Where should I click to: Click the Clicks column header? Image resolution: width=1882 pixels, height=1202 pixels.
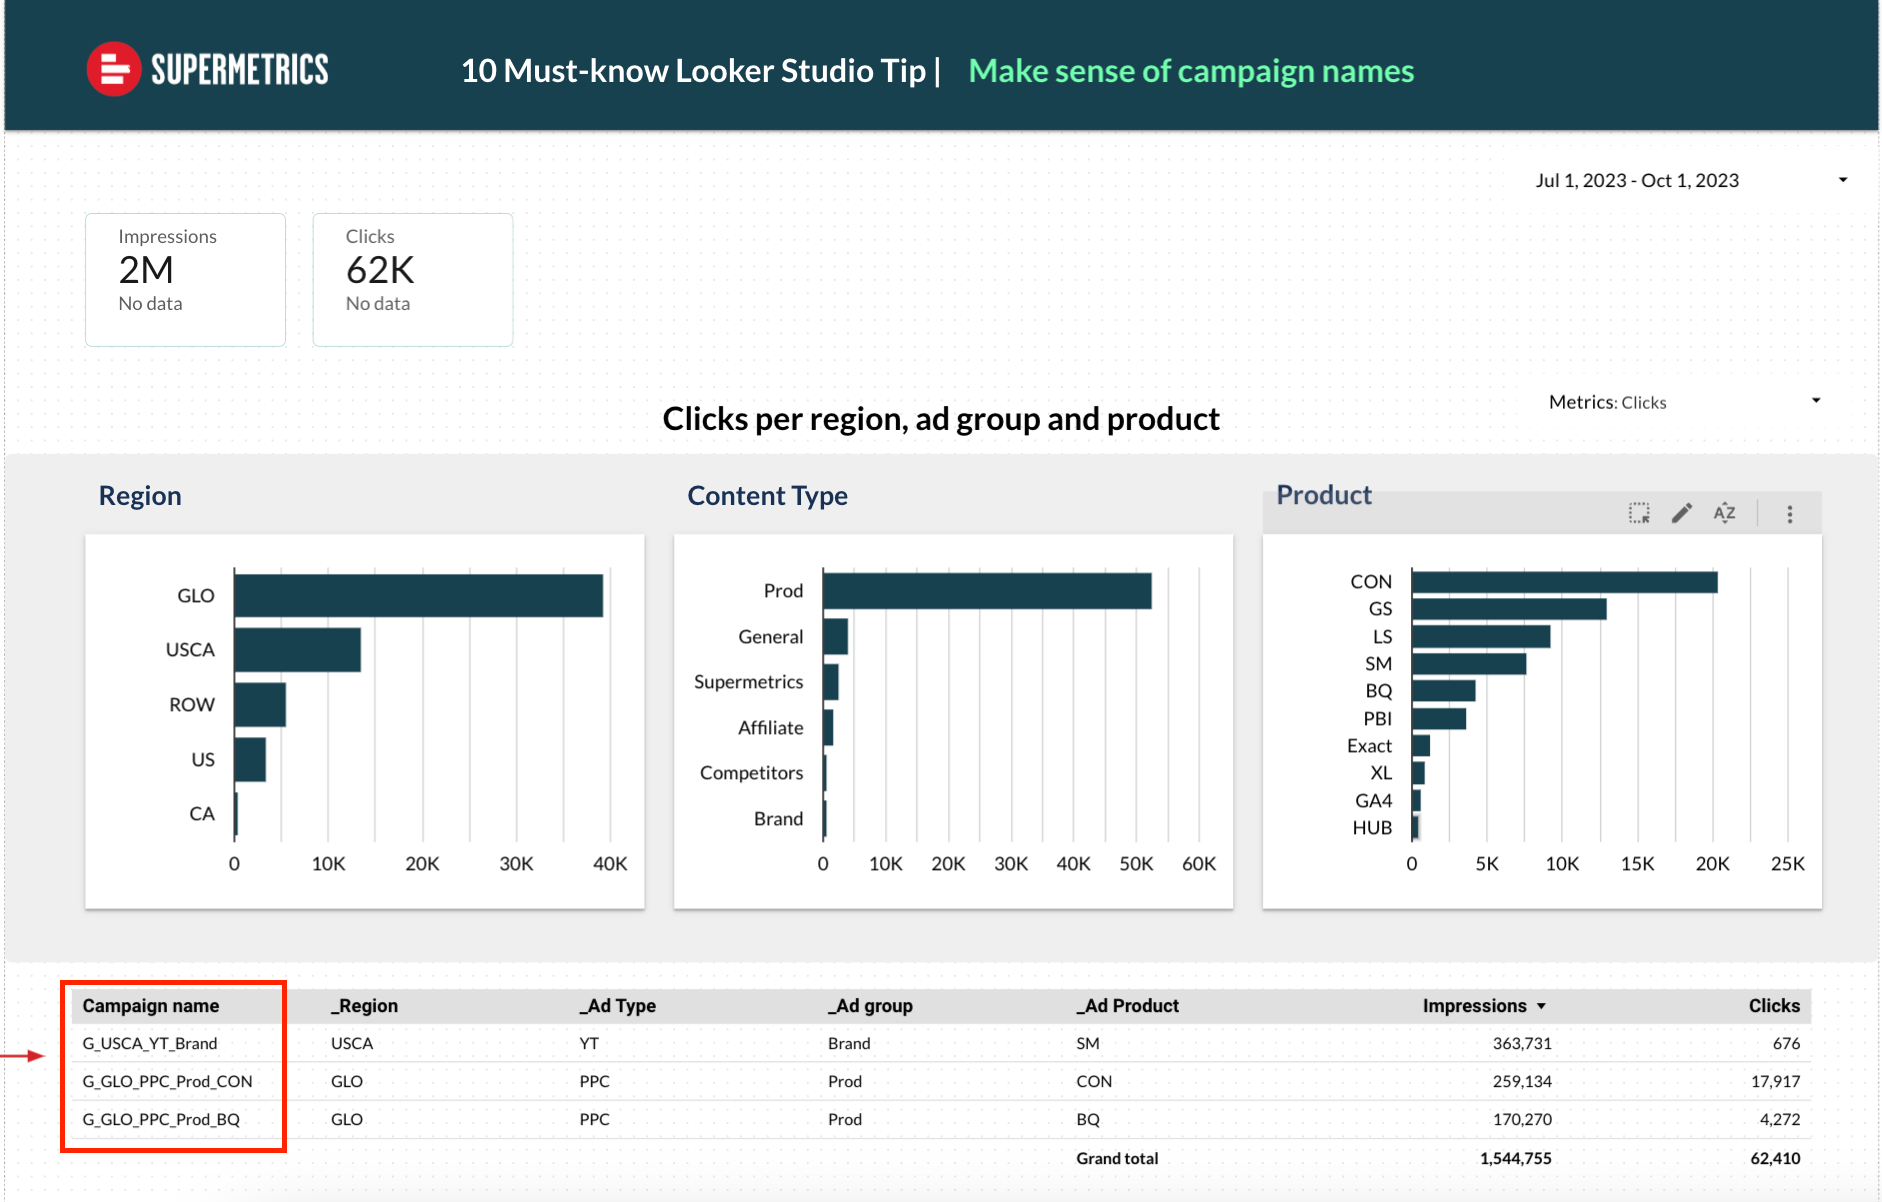point(1773,1006)
